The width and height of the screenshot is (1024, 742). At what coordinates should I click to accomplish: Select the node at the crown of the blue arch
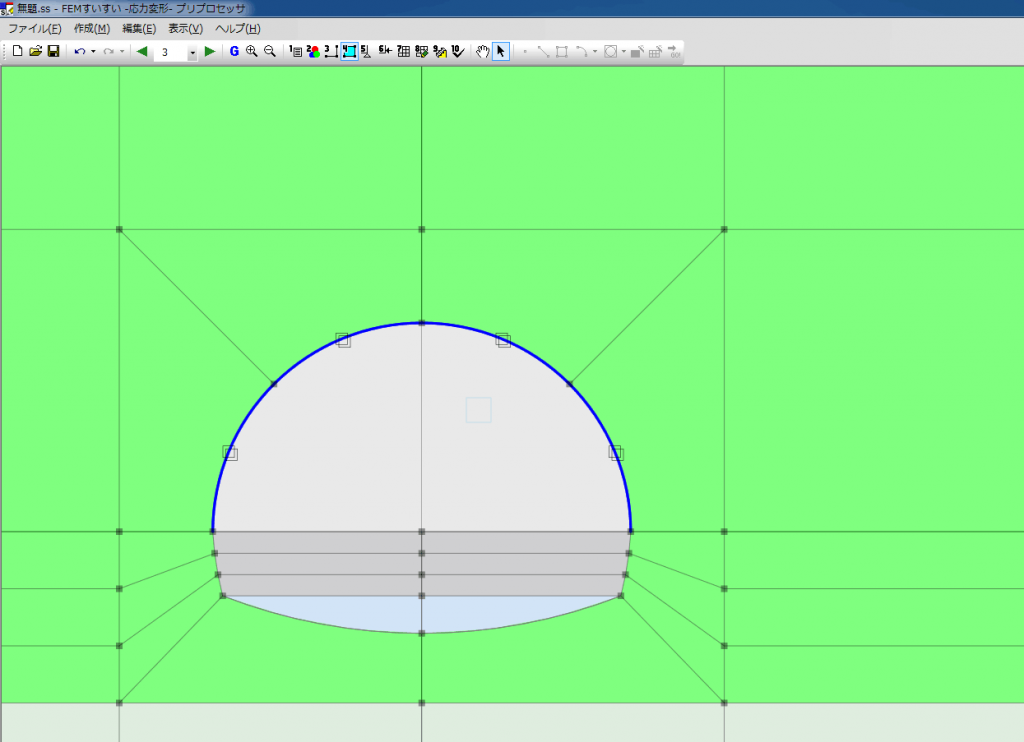(422, 323)
